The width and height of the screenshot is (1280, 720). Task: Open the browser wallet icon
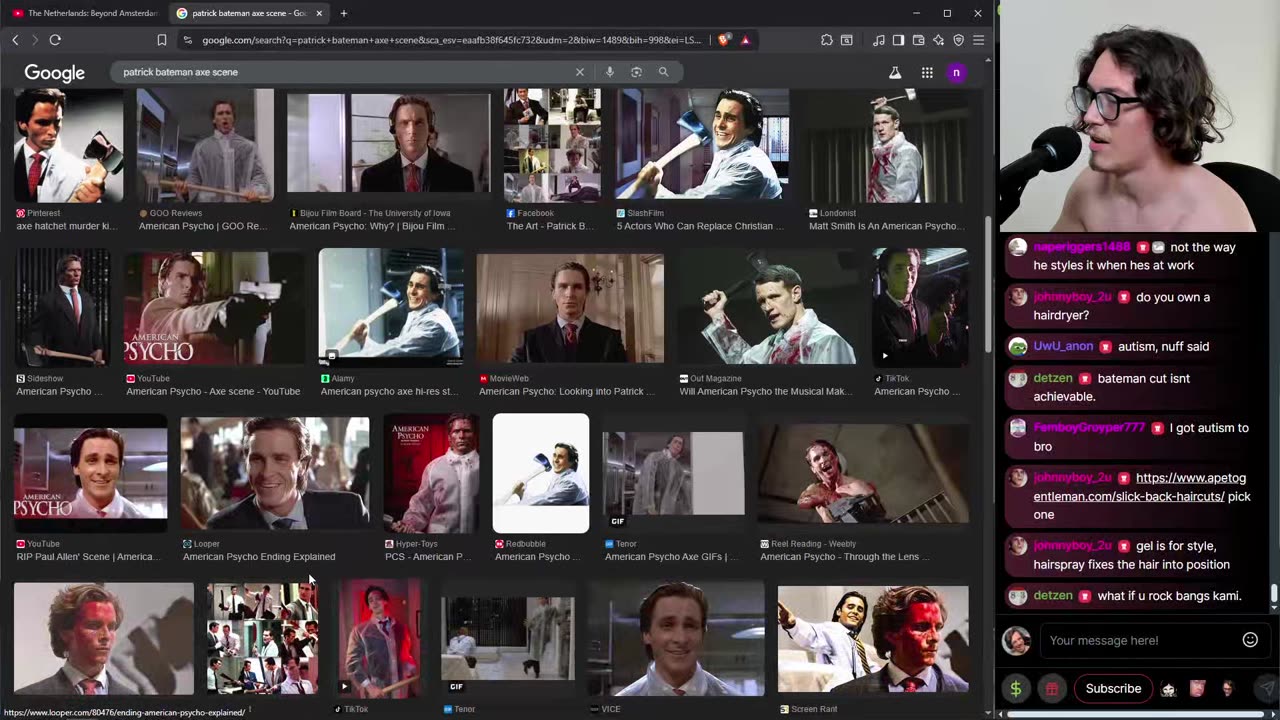click(918, 40)
